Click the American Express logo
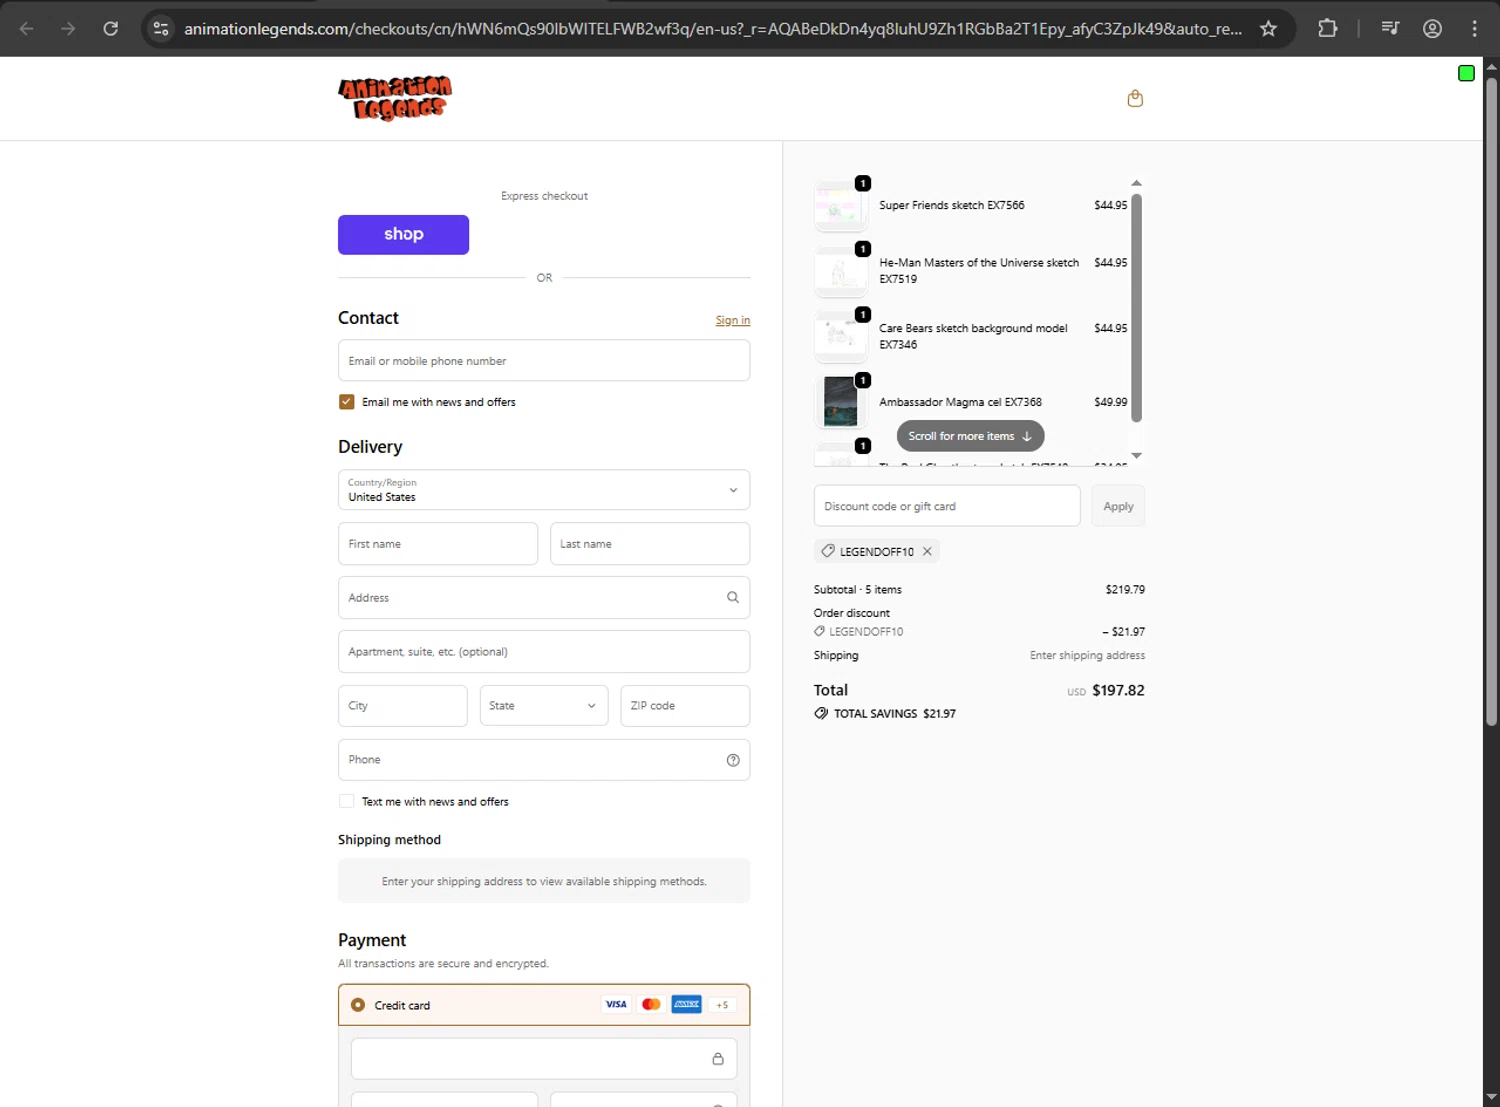The height and width of the screenshot is (1107, 1500). click(686, 1004)
